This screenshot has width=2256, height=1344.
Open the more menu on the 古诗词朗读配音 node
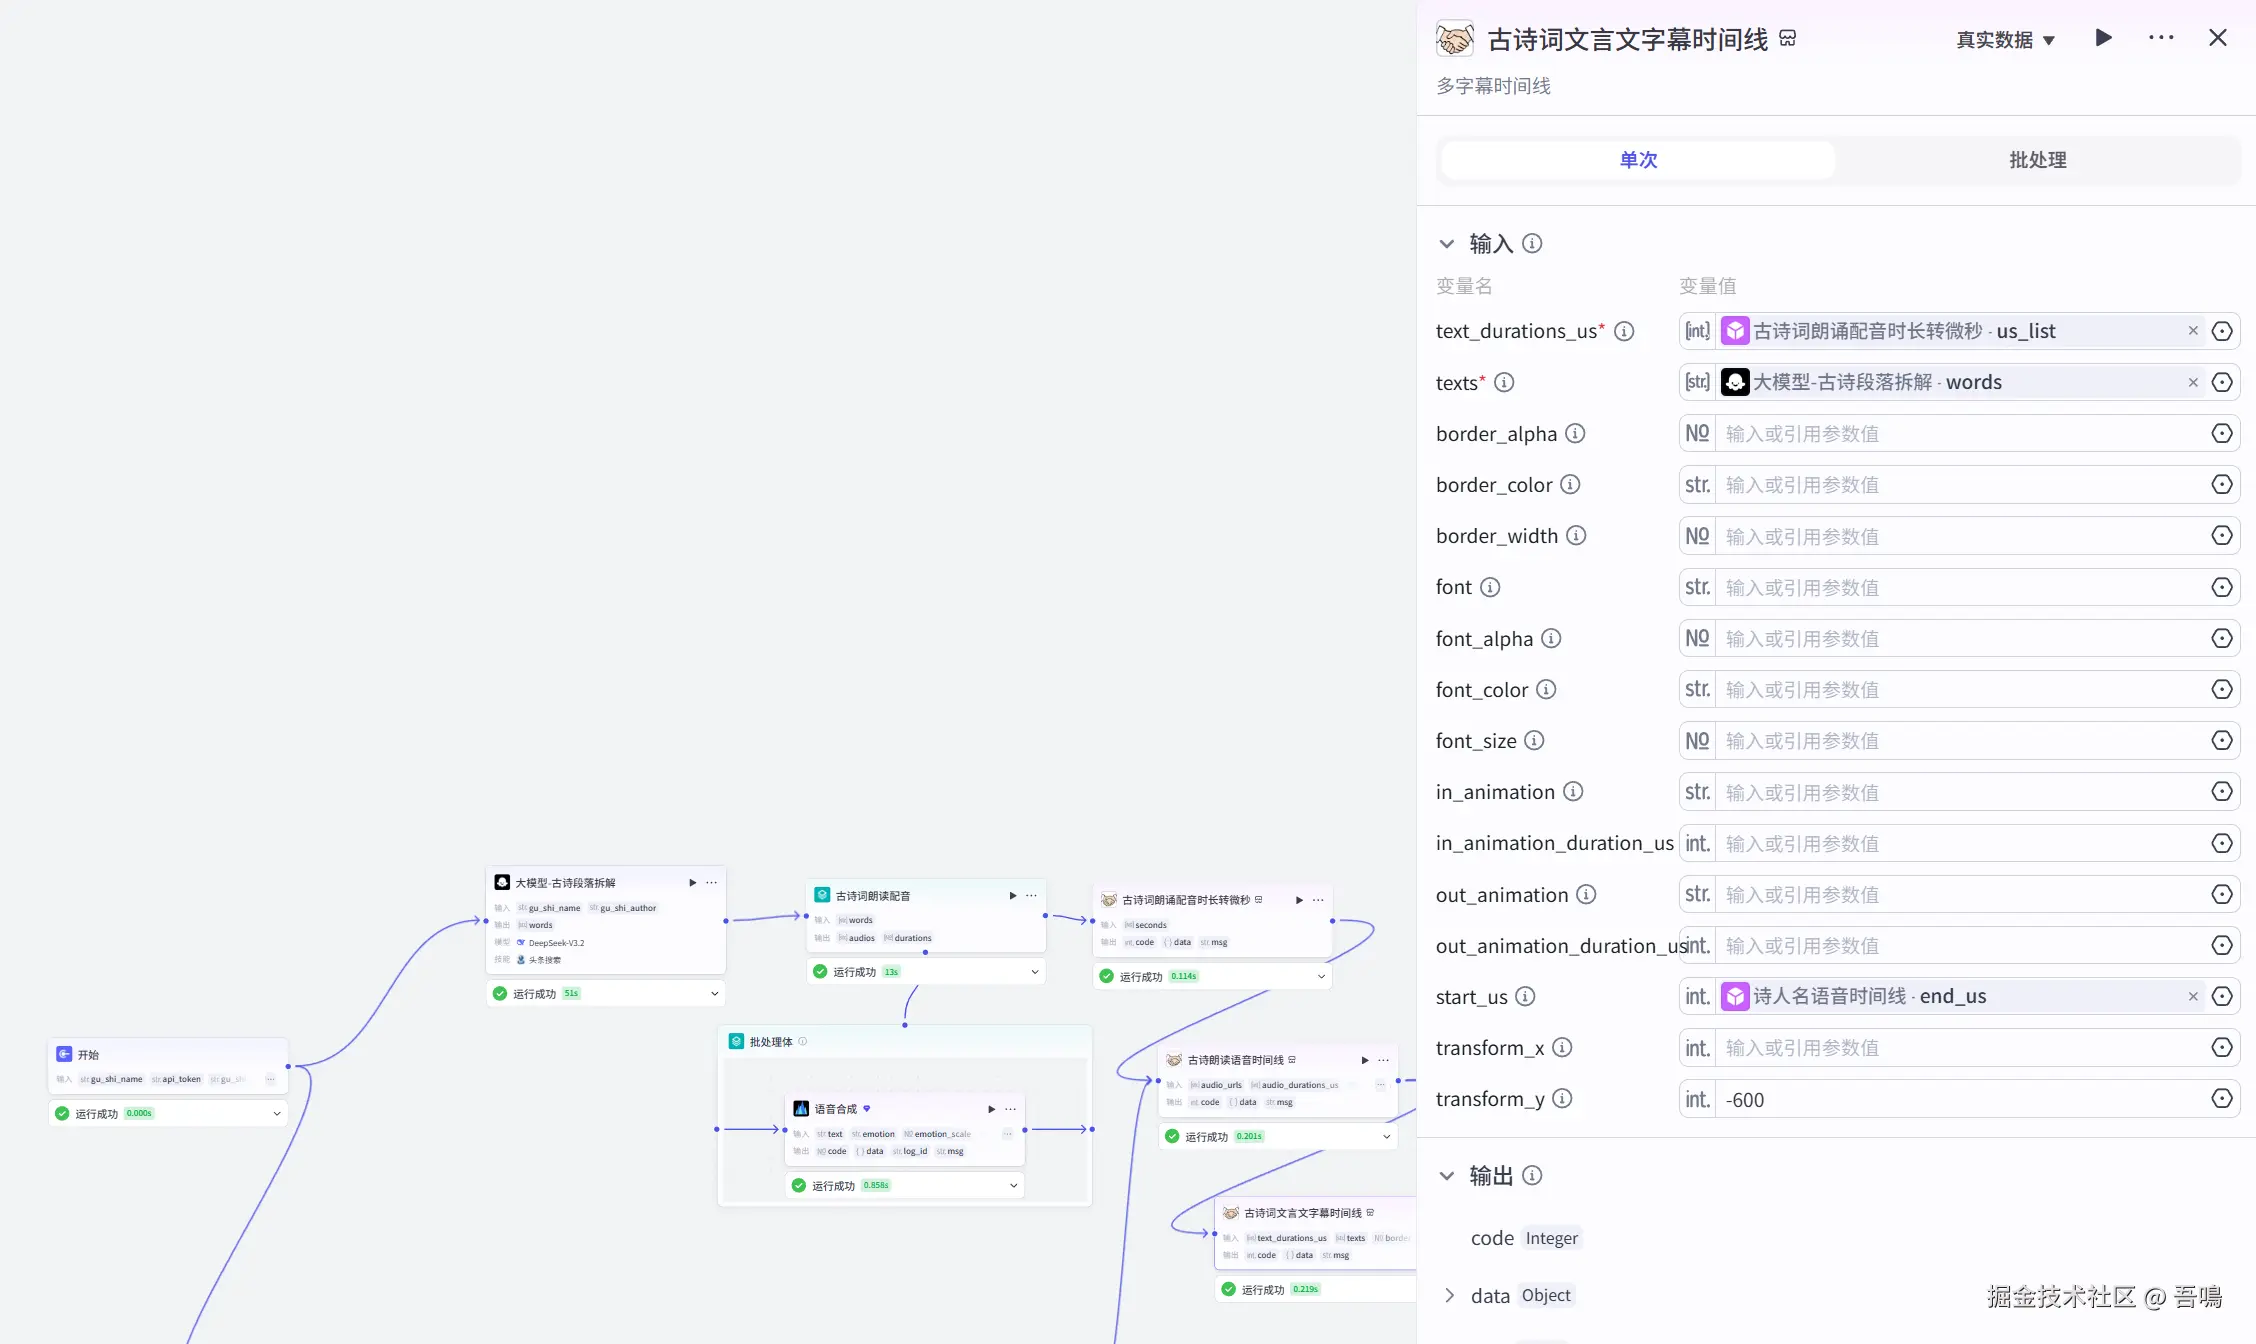1031,895
